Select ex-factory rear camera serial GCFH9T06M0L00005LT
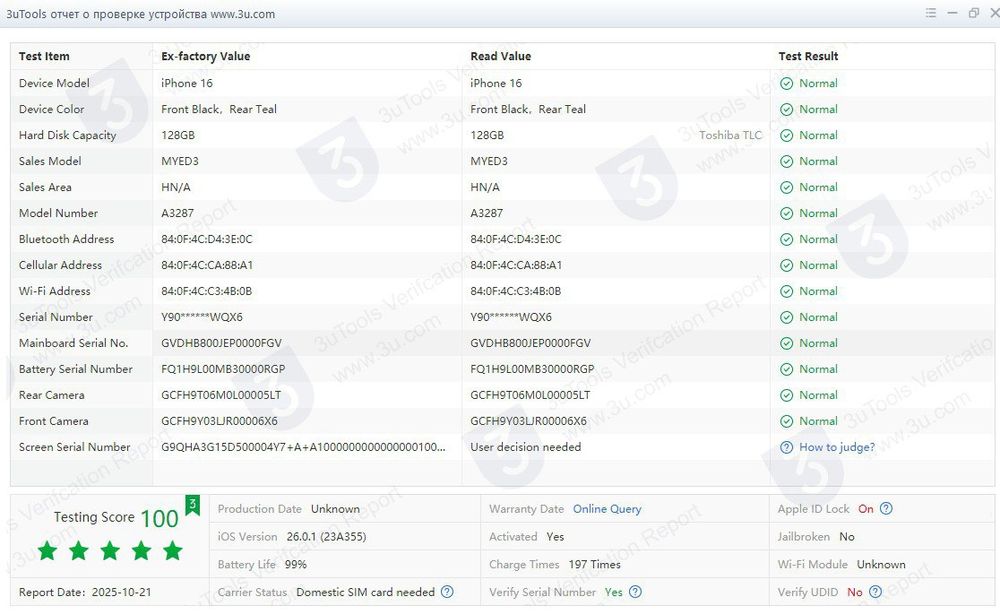Image resolution: width=1000 pixels, height=616 pixels. (x=221, y=395)
